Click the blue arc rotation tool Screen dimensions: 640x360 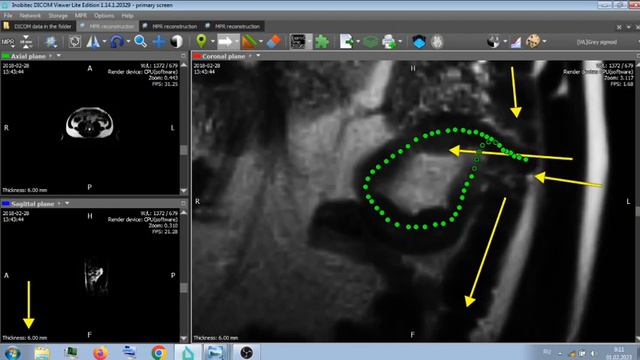click(x=117, y=42)
